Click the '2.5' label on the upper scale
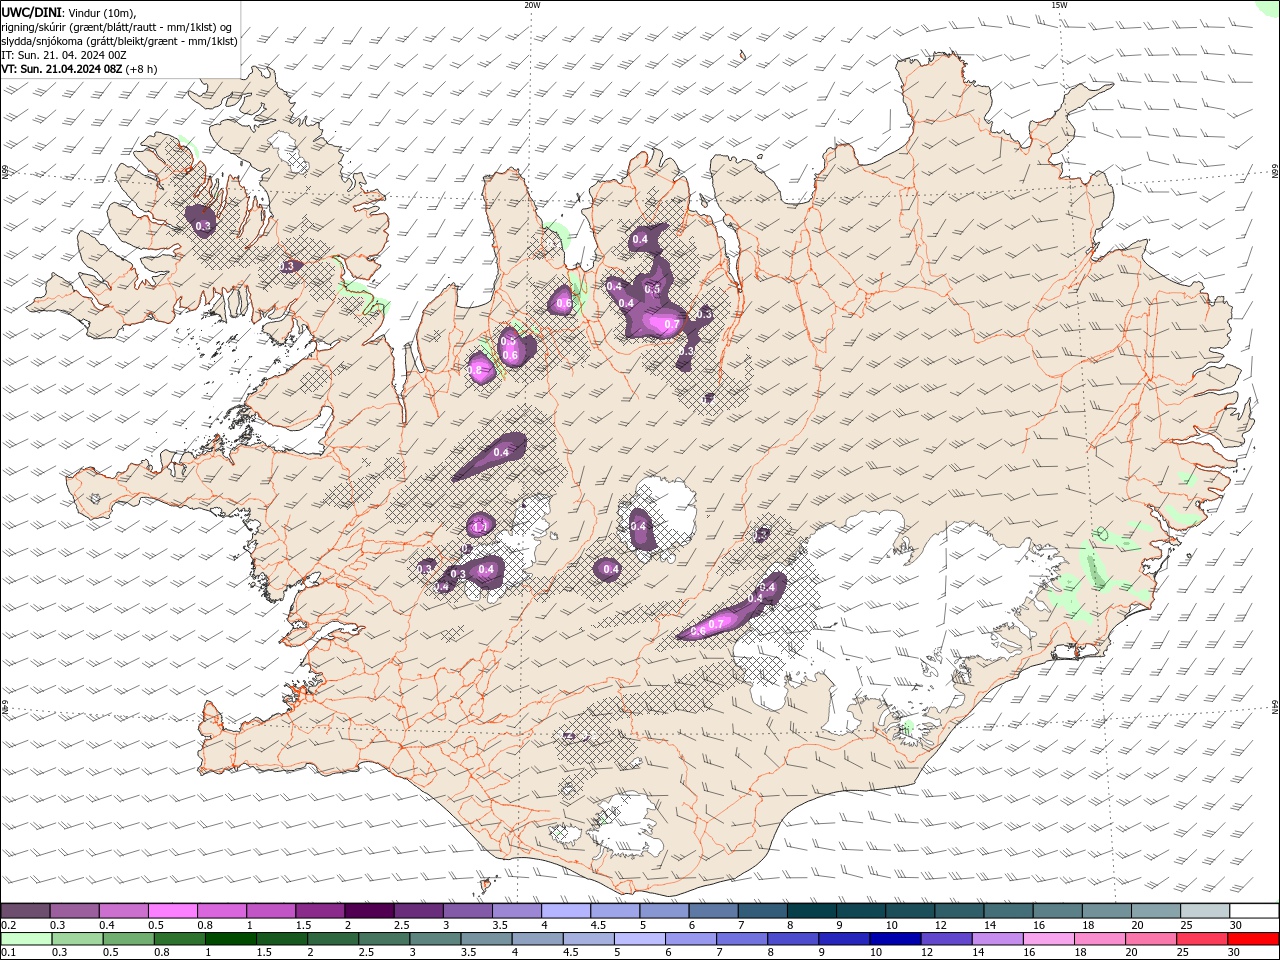1280x960 pixels. click(401, 925)
